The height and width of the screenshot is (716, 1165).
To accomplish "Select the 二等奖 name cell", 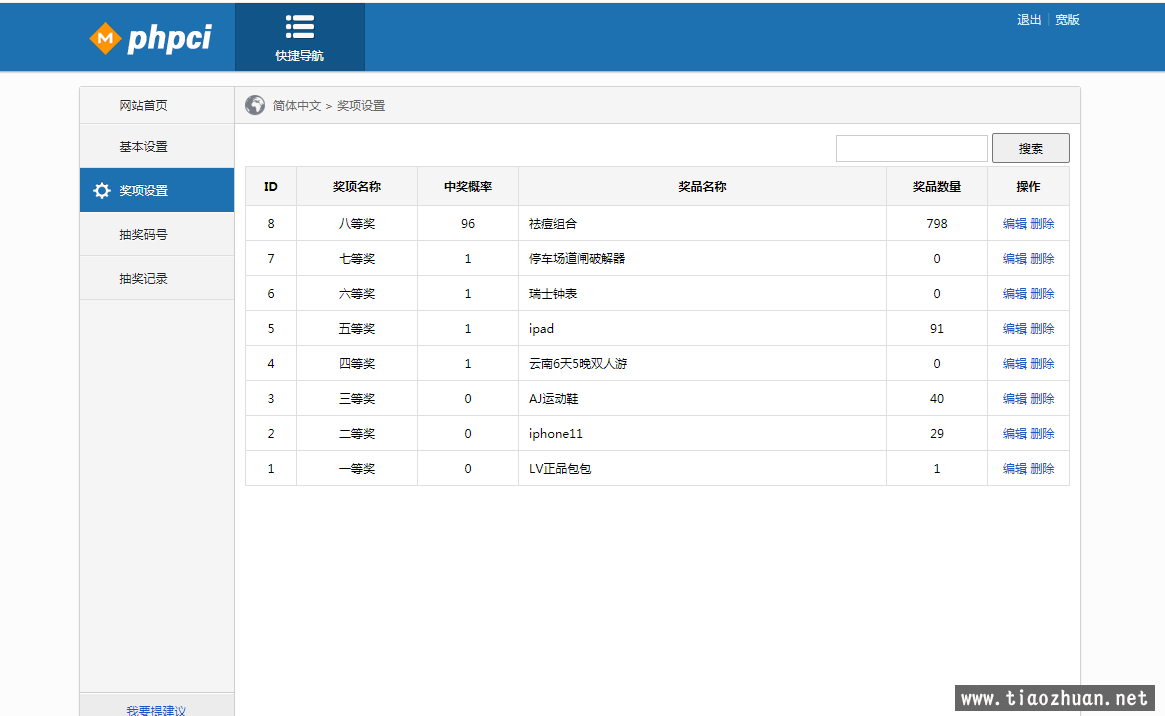I will (357, 434).
